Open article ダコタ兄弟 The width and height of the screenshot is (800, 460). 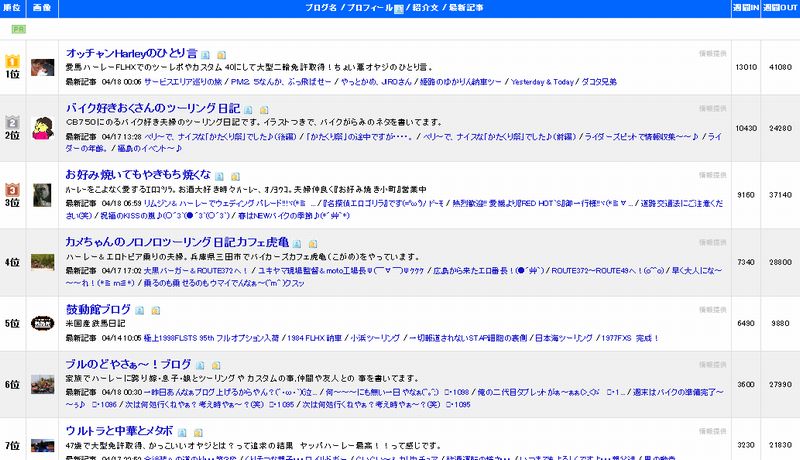coord(599,82)
